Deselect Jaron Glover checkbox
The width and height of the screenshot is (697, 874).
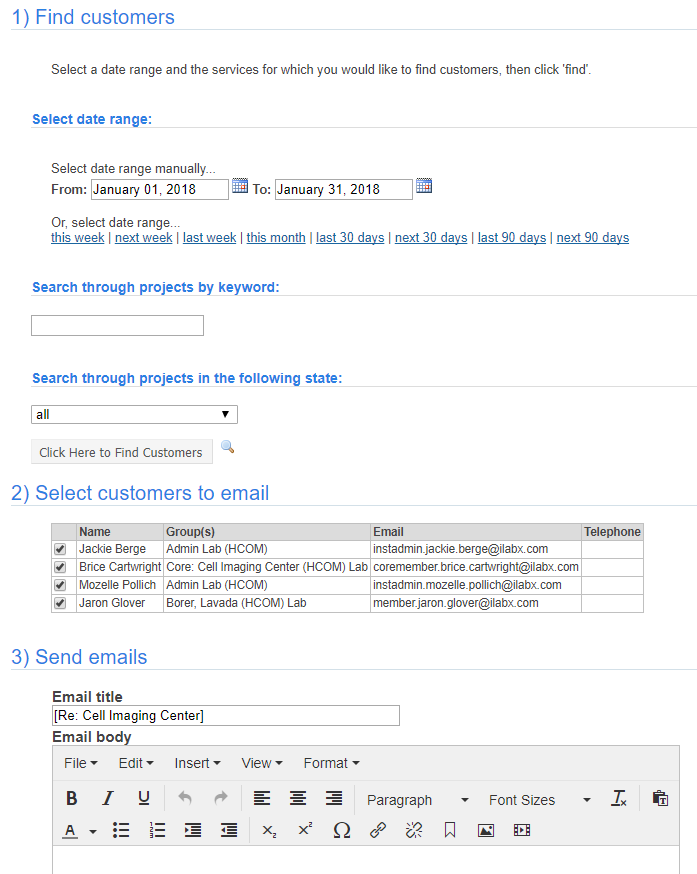point(60,603)
